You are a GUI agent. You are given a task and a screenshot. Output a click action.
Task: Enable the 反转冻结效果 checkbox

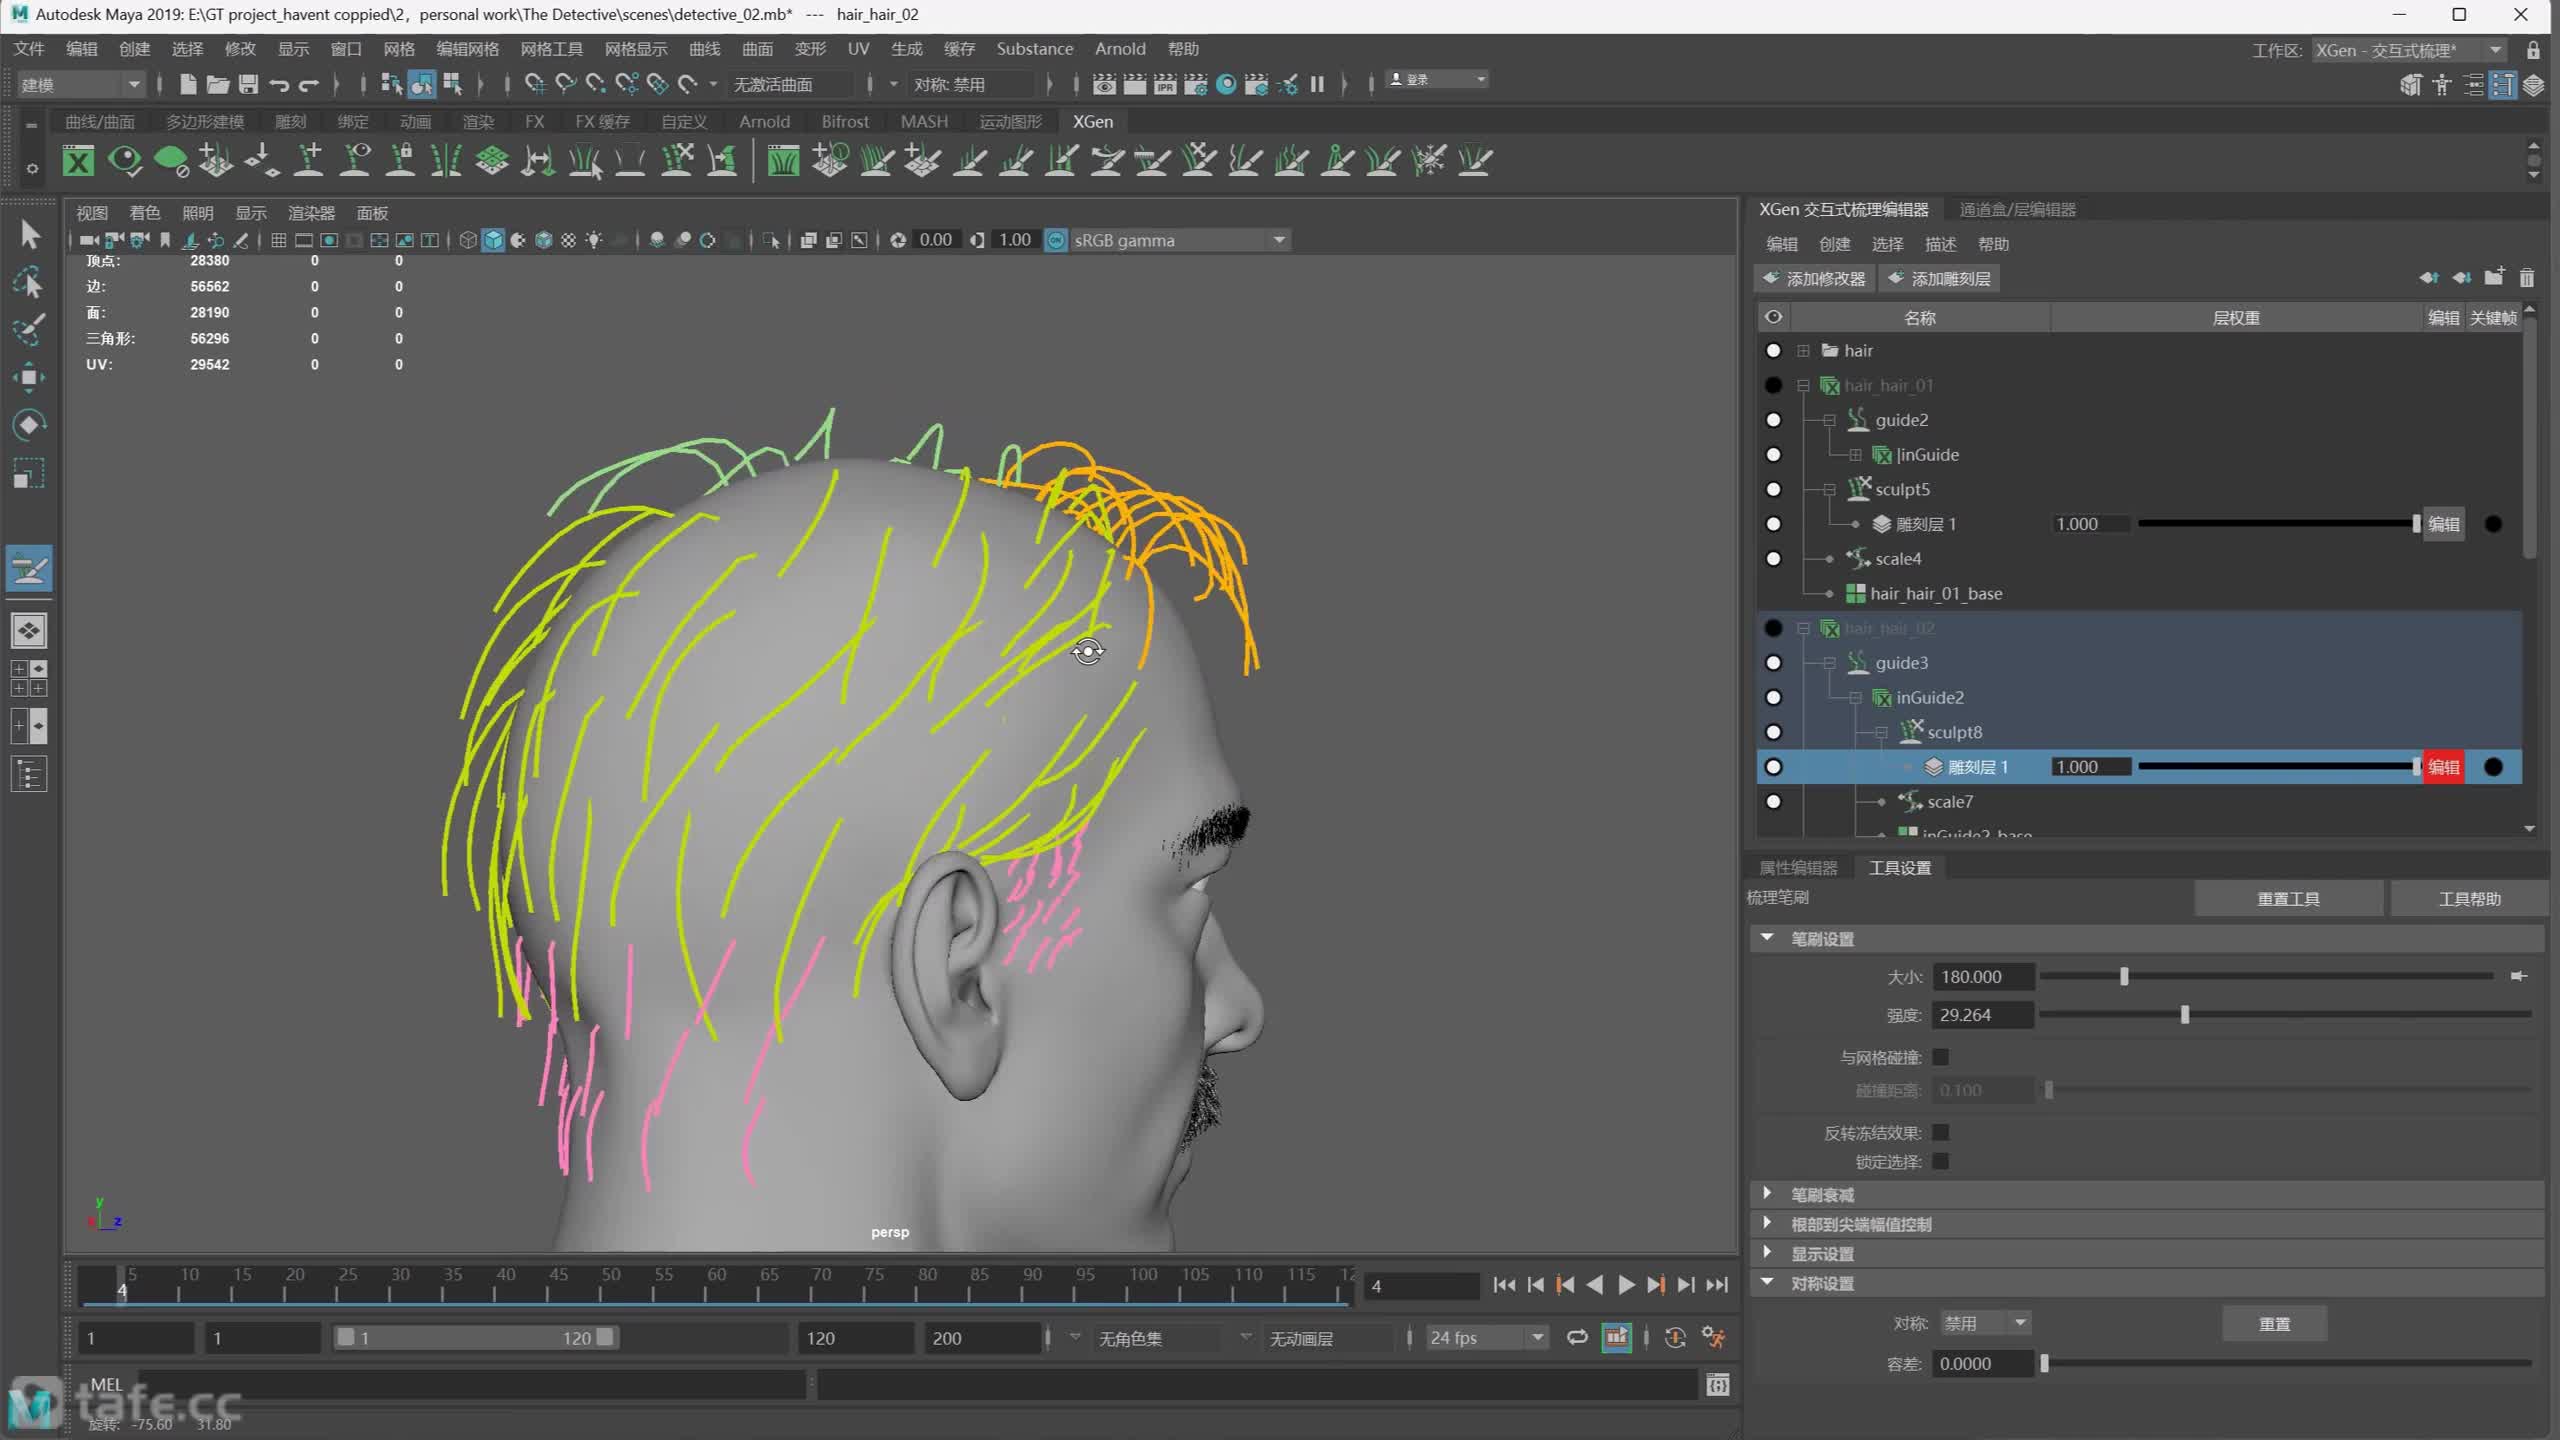1941,1132
